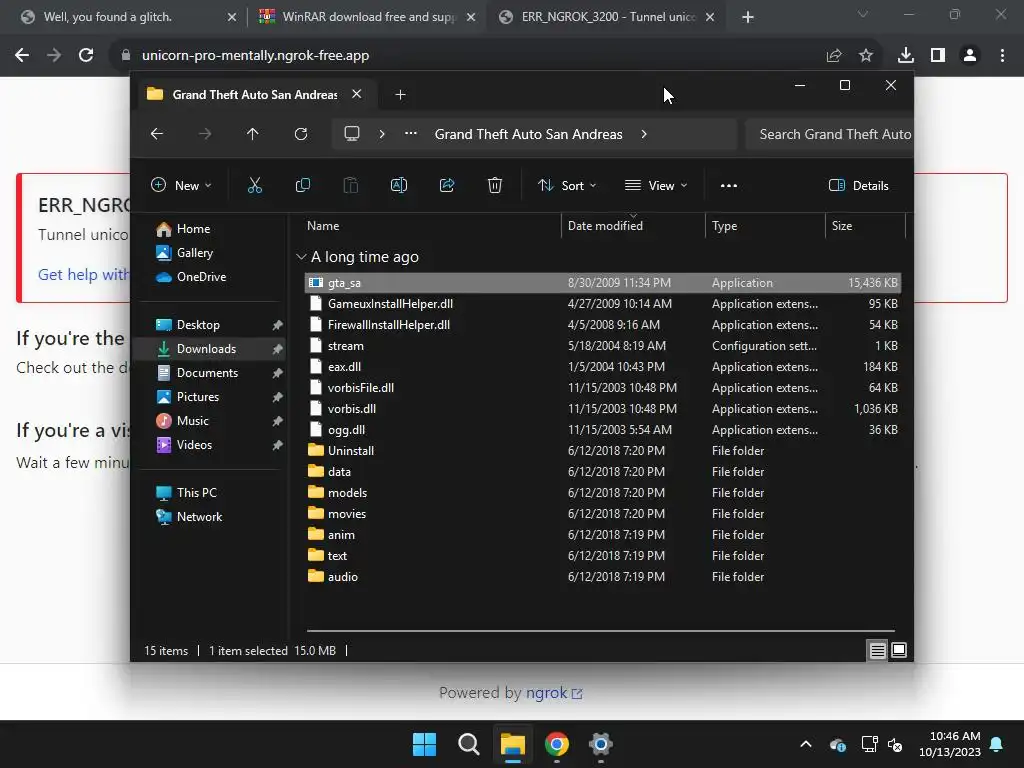Screen dimensions: 1024x768
Task: Open the View dropdown
Action: [x=656, y=185]
